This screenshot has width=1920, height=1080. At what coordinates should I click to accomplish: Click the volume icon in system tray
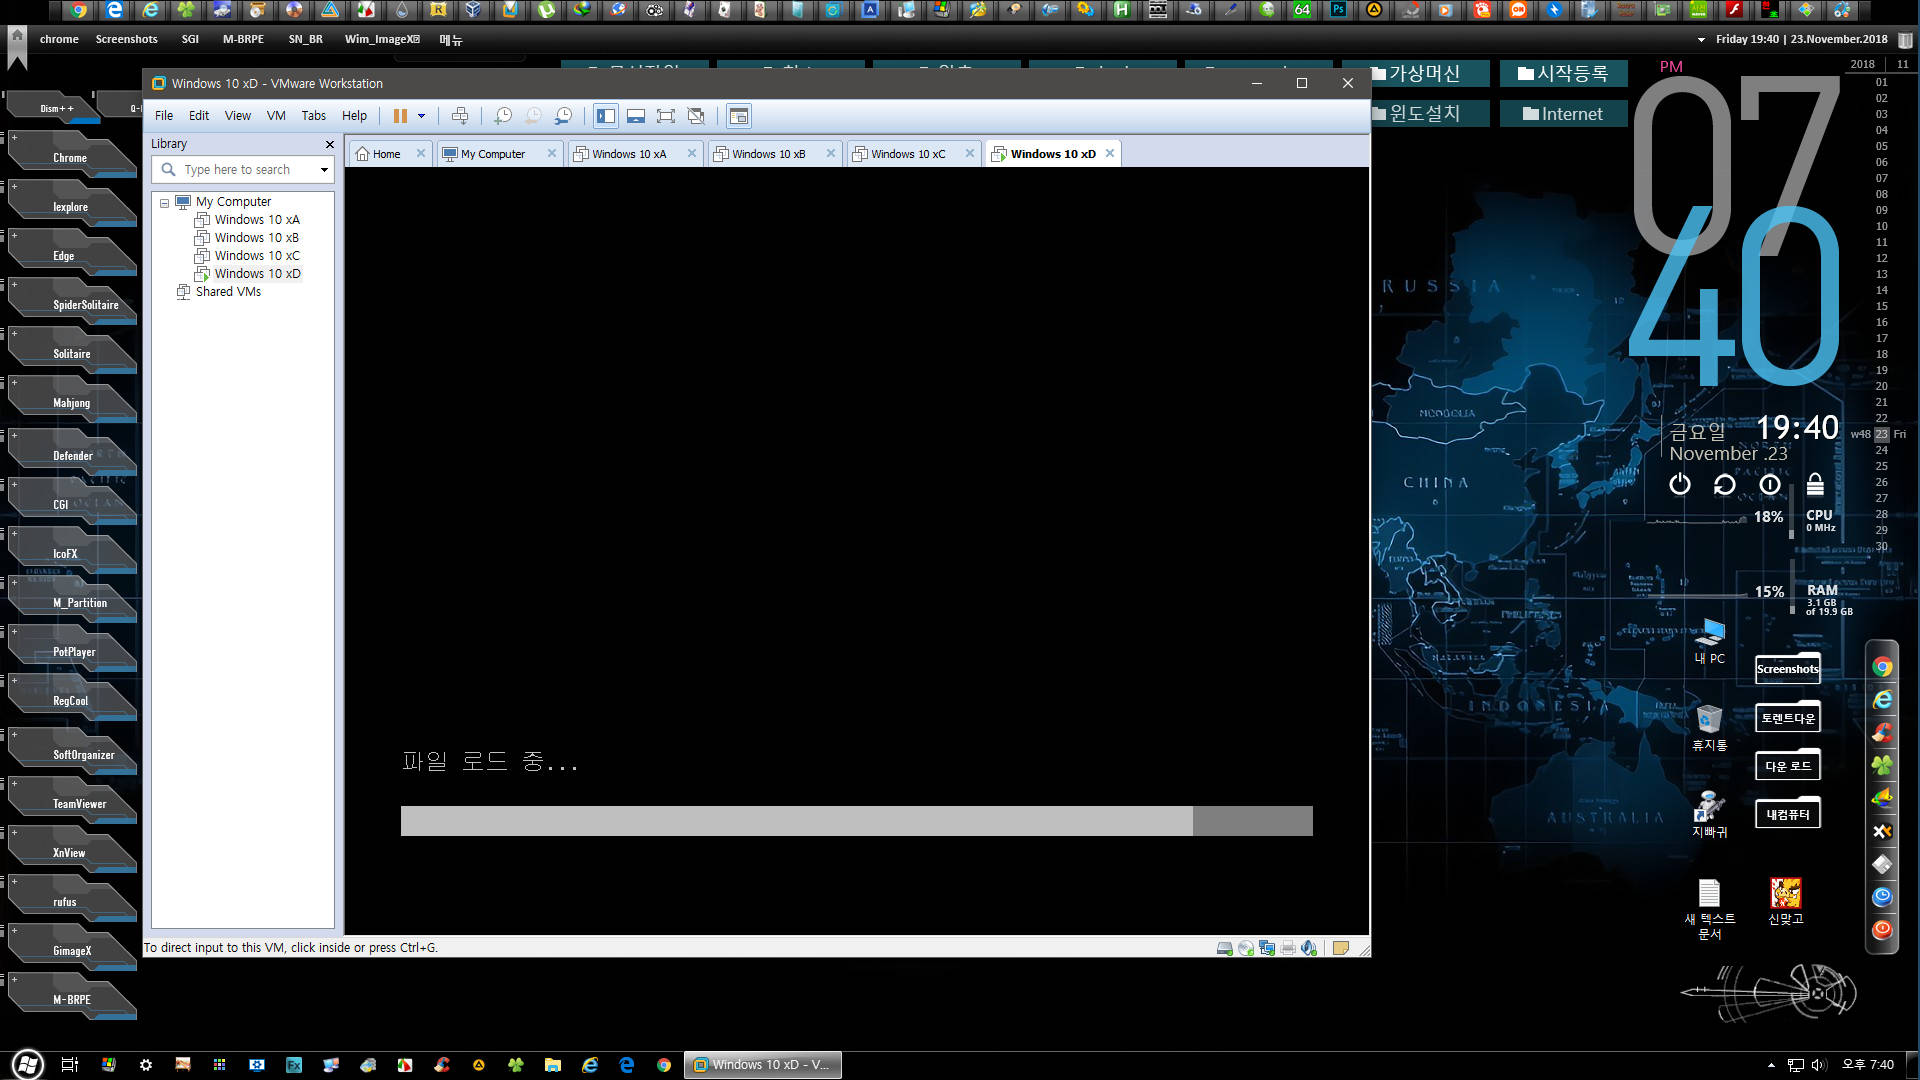tap(1818, 1065)
